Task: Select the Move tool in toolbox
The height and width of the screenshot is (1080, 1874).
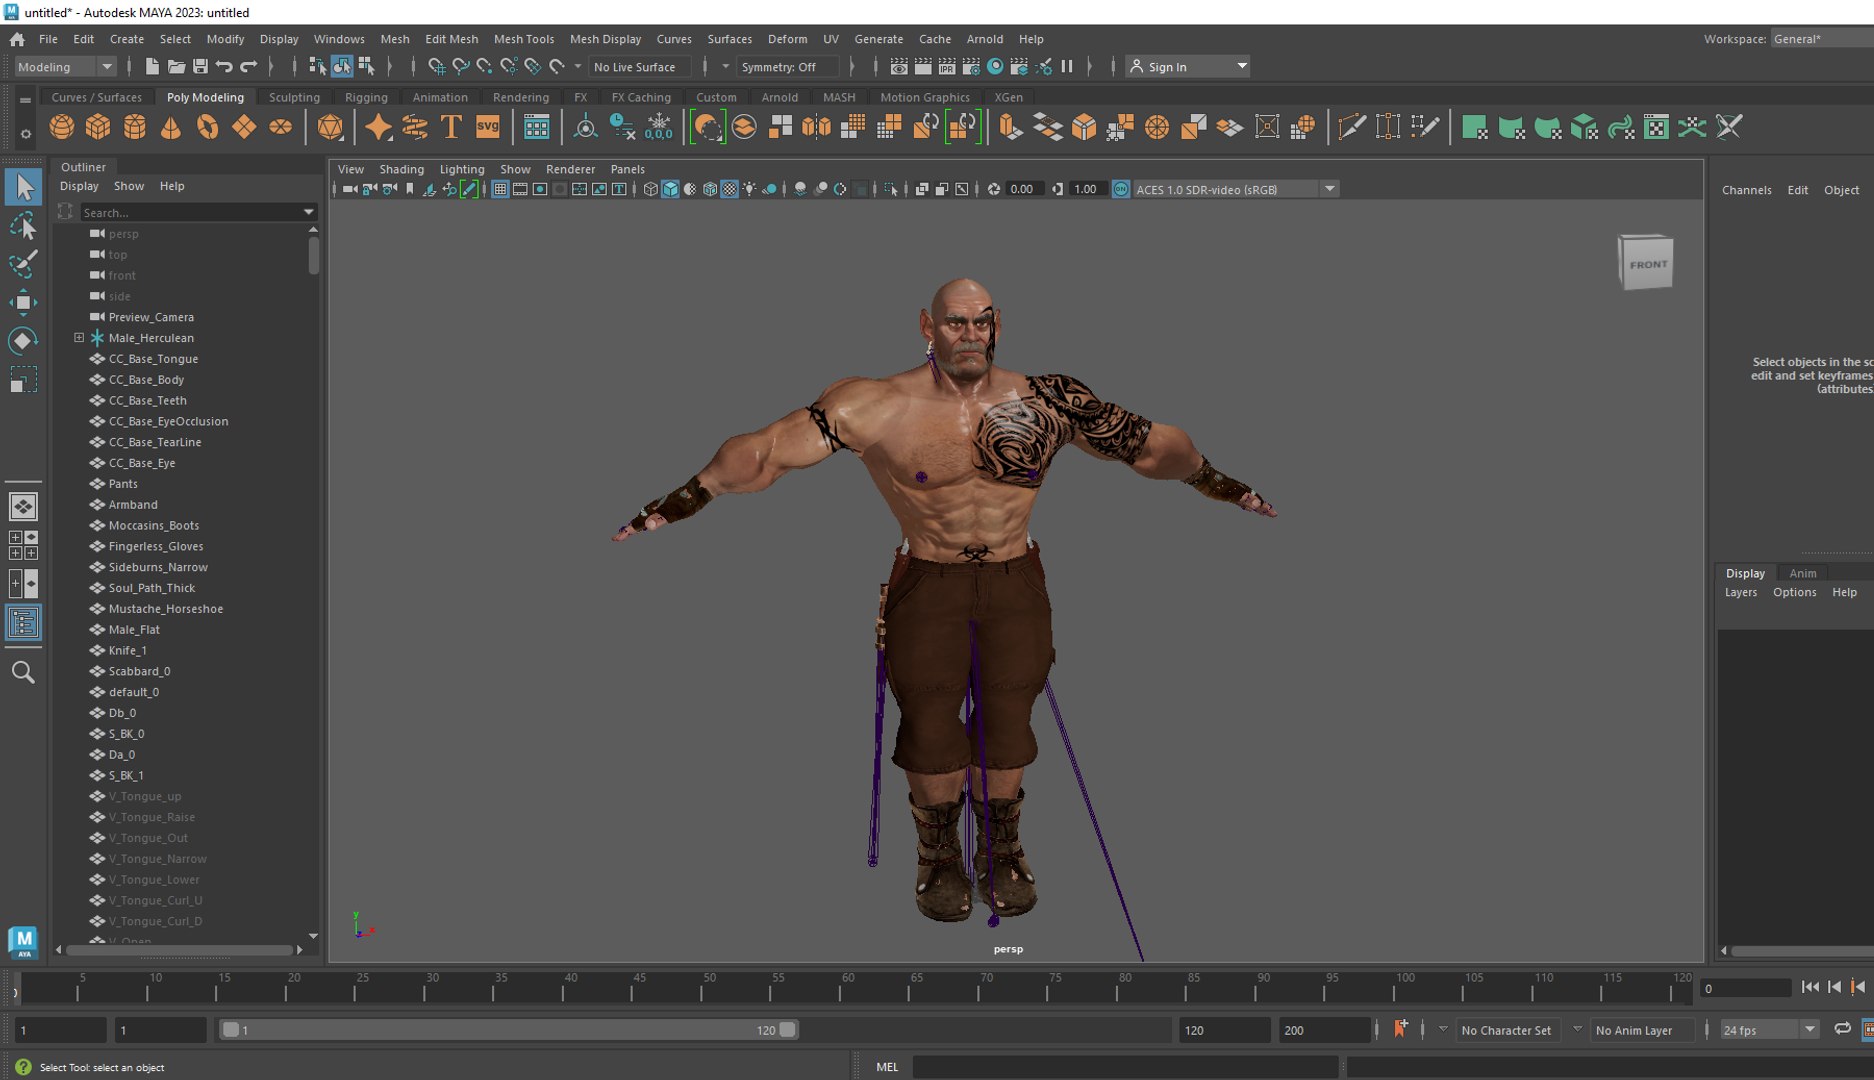Action: 23,303
